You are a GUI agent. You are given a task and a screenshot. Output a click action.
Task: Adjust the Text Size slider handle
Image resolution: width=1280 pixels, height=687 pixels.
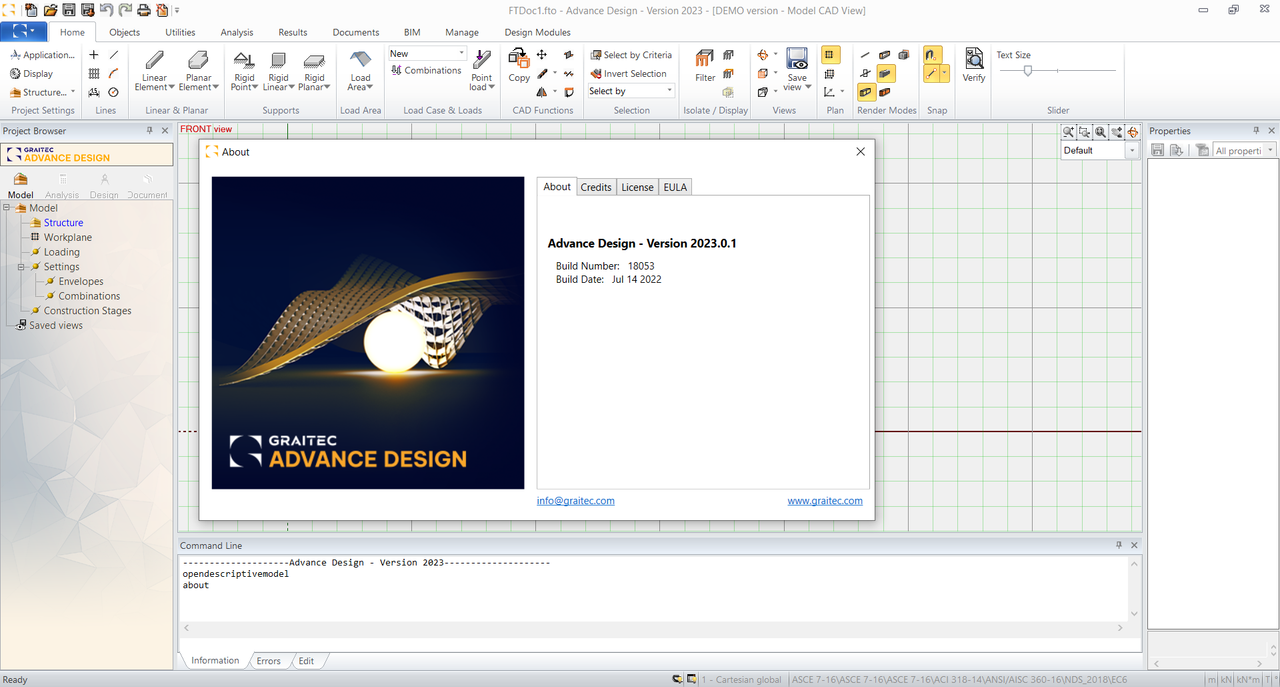click(1027, 71)
